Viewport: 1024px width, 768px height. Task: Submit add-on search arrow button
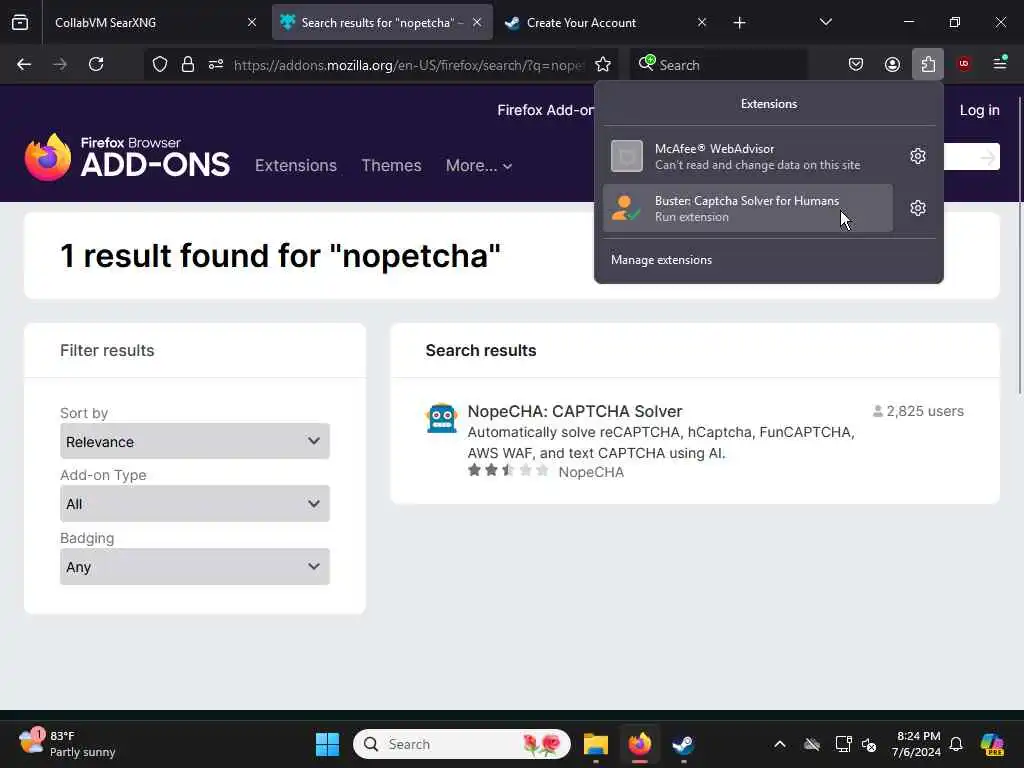point(987,157)
